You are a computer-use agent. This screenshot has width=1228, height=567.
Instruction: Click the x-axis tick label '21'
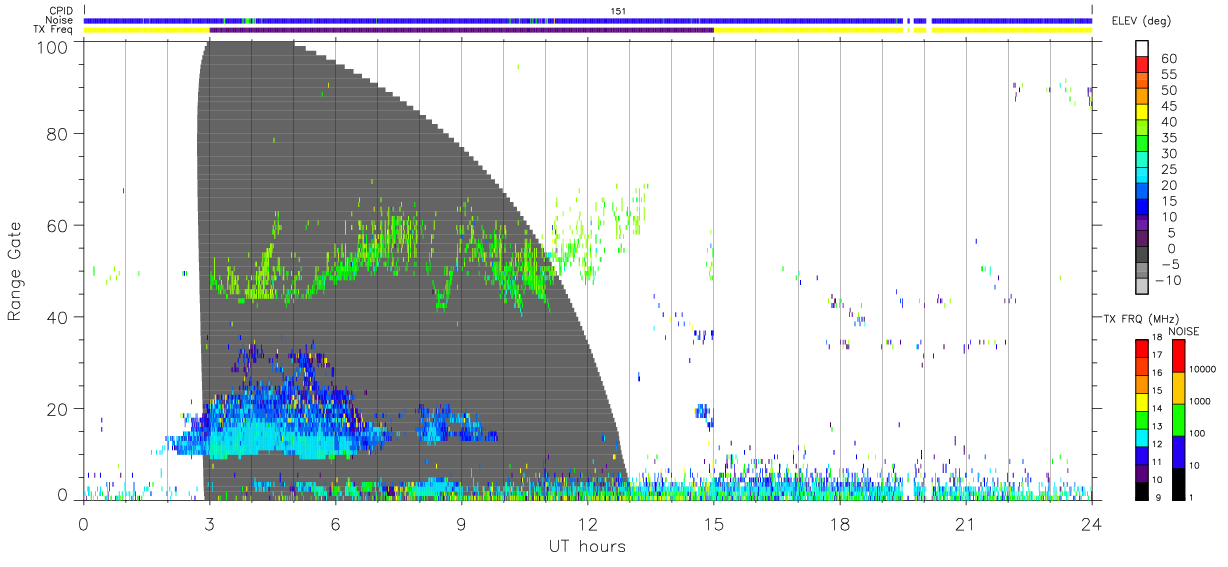click(966, 524)
